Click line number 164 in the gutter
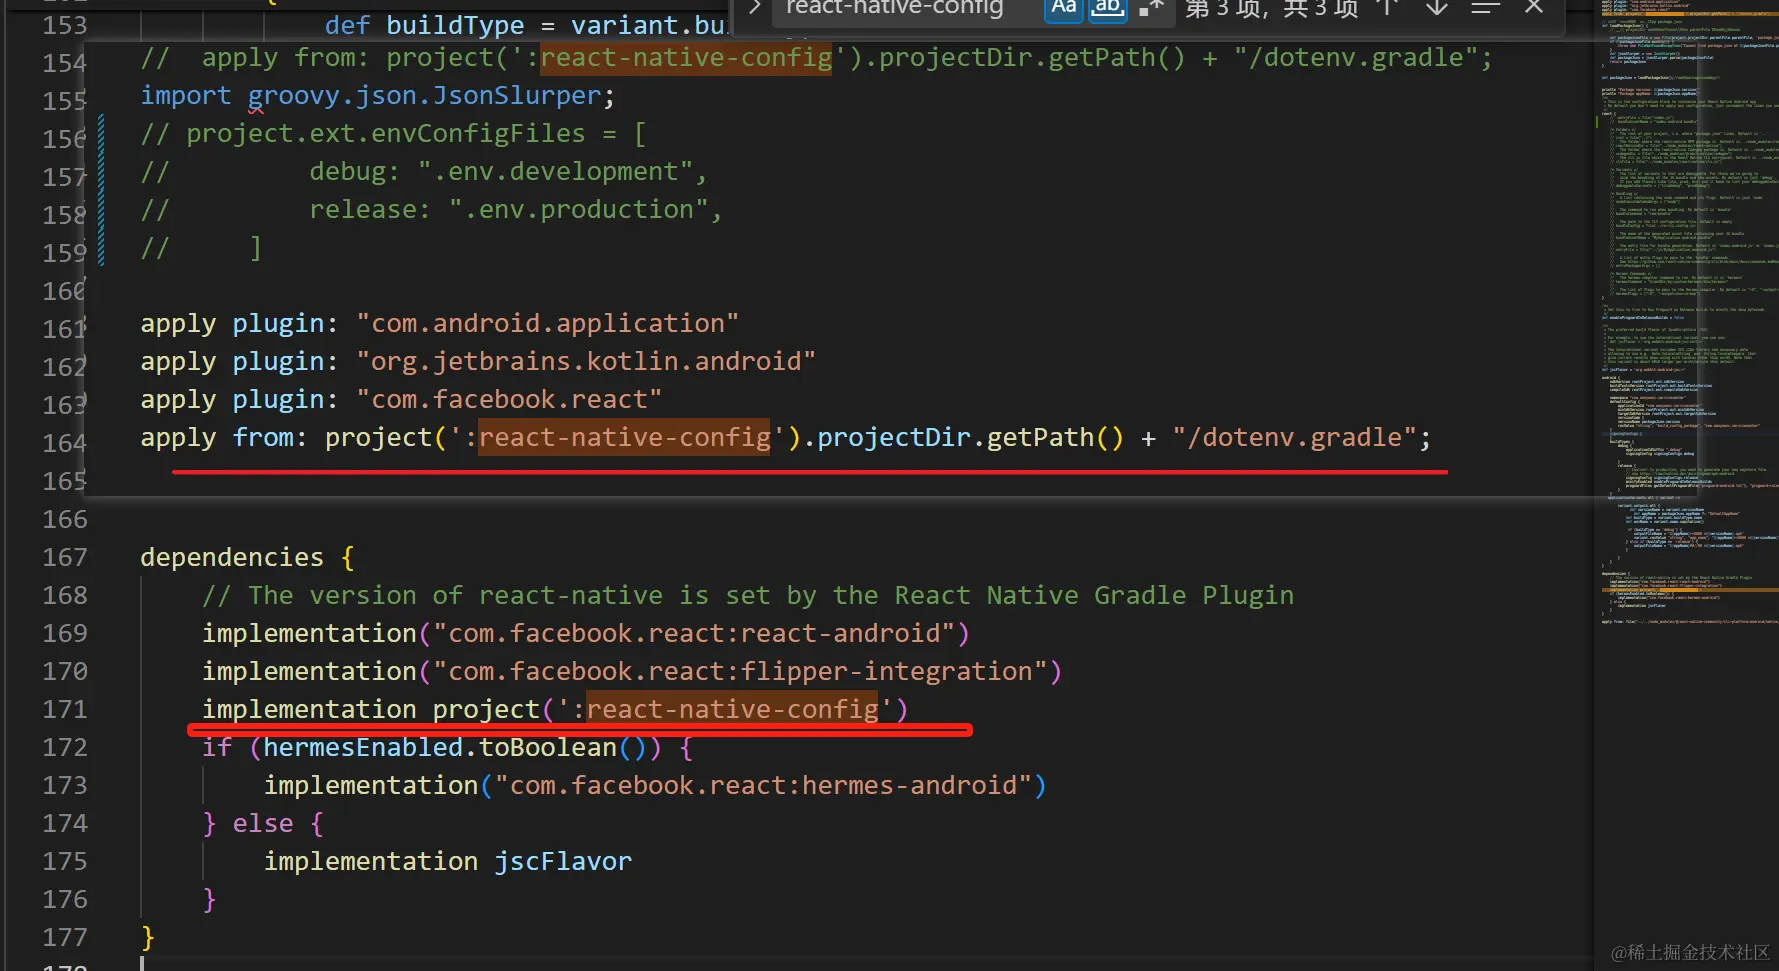The height and width of the screenshot is (971, 1779). (65, 443)
